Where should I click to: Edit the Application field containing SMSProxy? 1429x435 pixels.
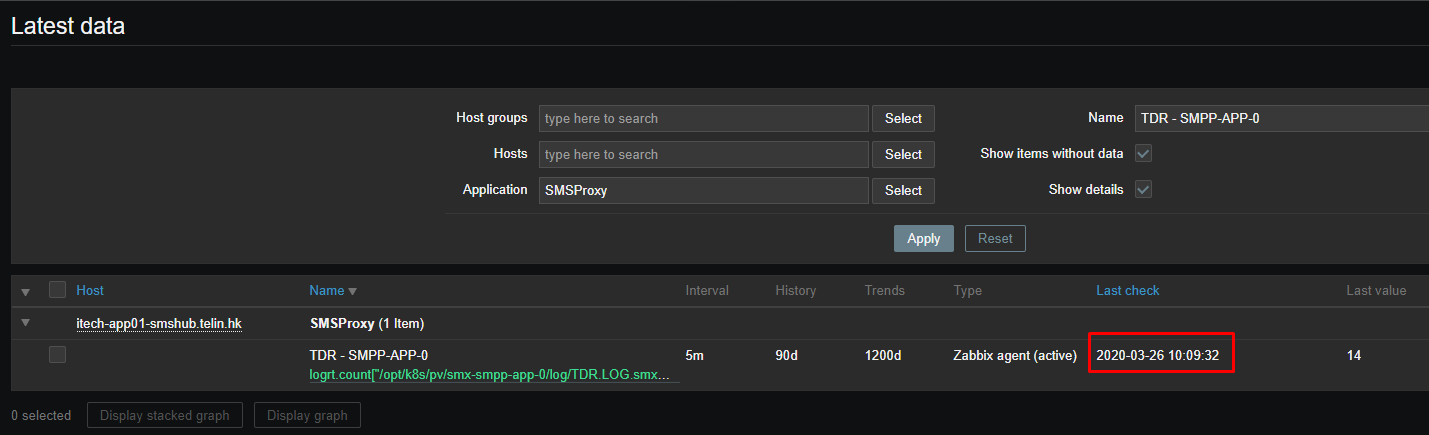(703, 190)
